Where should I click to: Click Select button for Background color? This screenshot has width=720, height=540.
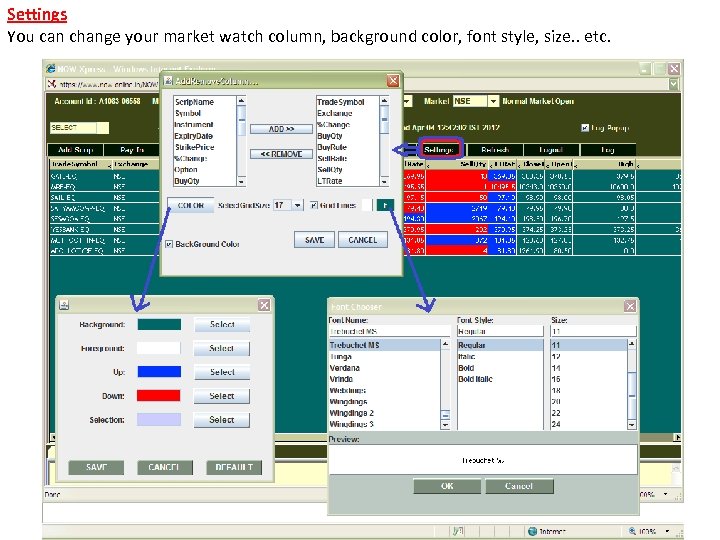point(222,325)
